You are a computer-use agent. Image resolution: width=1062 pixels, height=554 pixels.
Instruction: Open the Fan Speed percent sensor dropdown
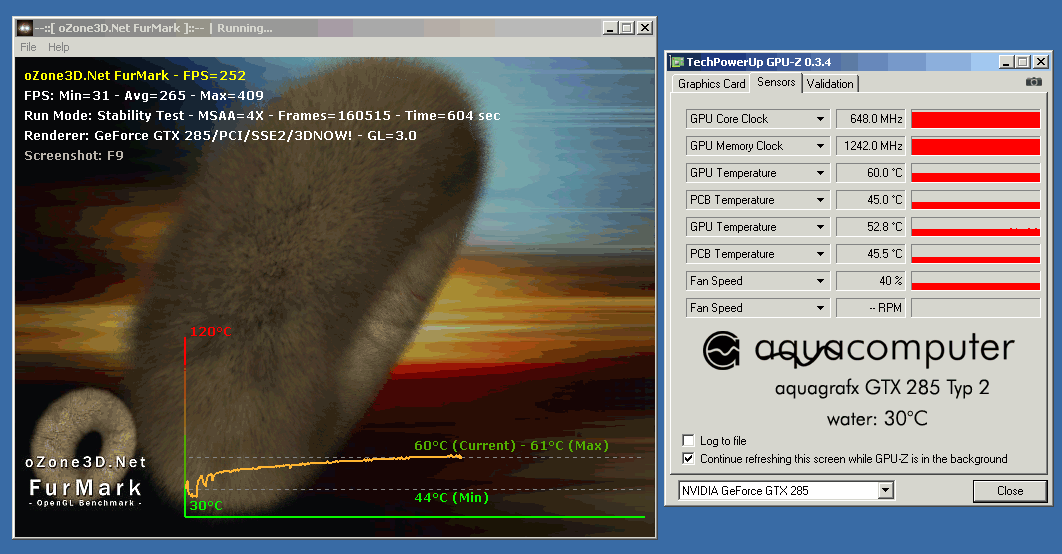pyautogui.click(x=820, y=281)
